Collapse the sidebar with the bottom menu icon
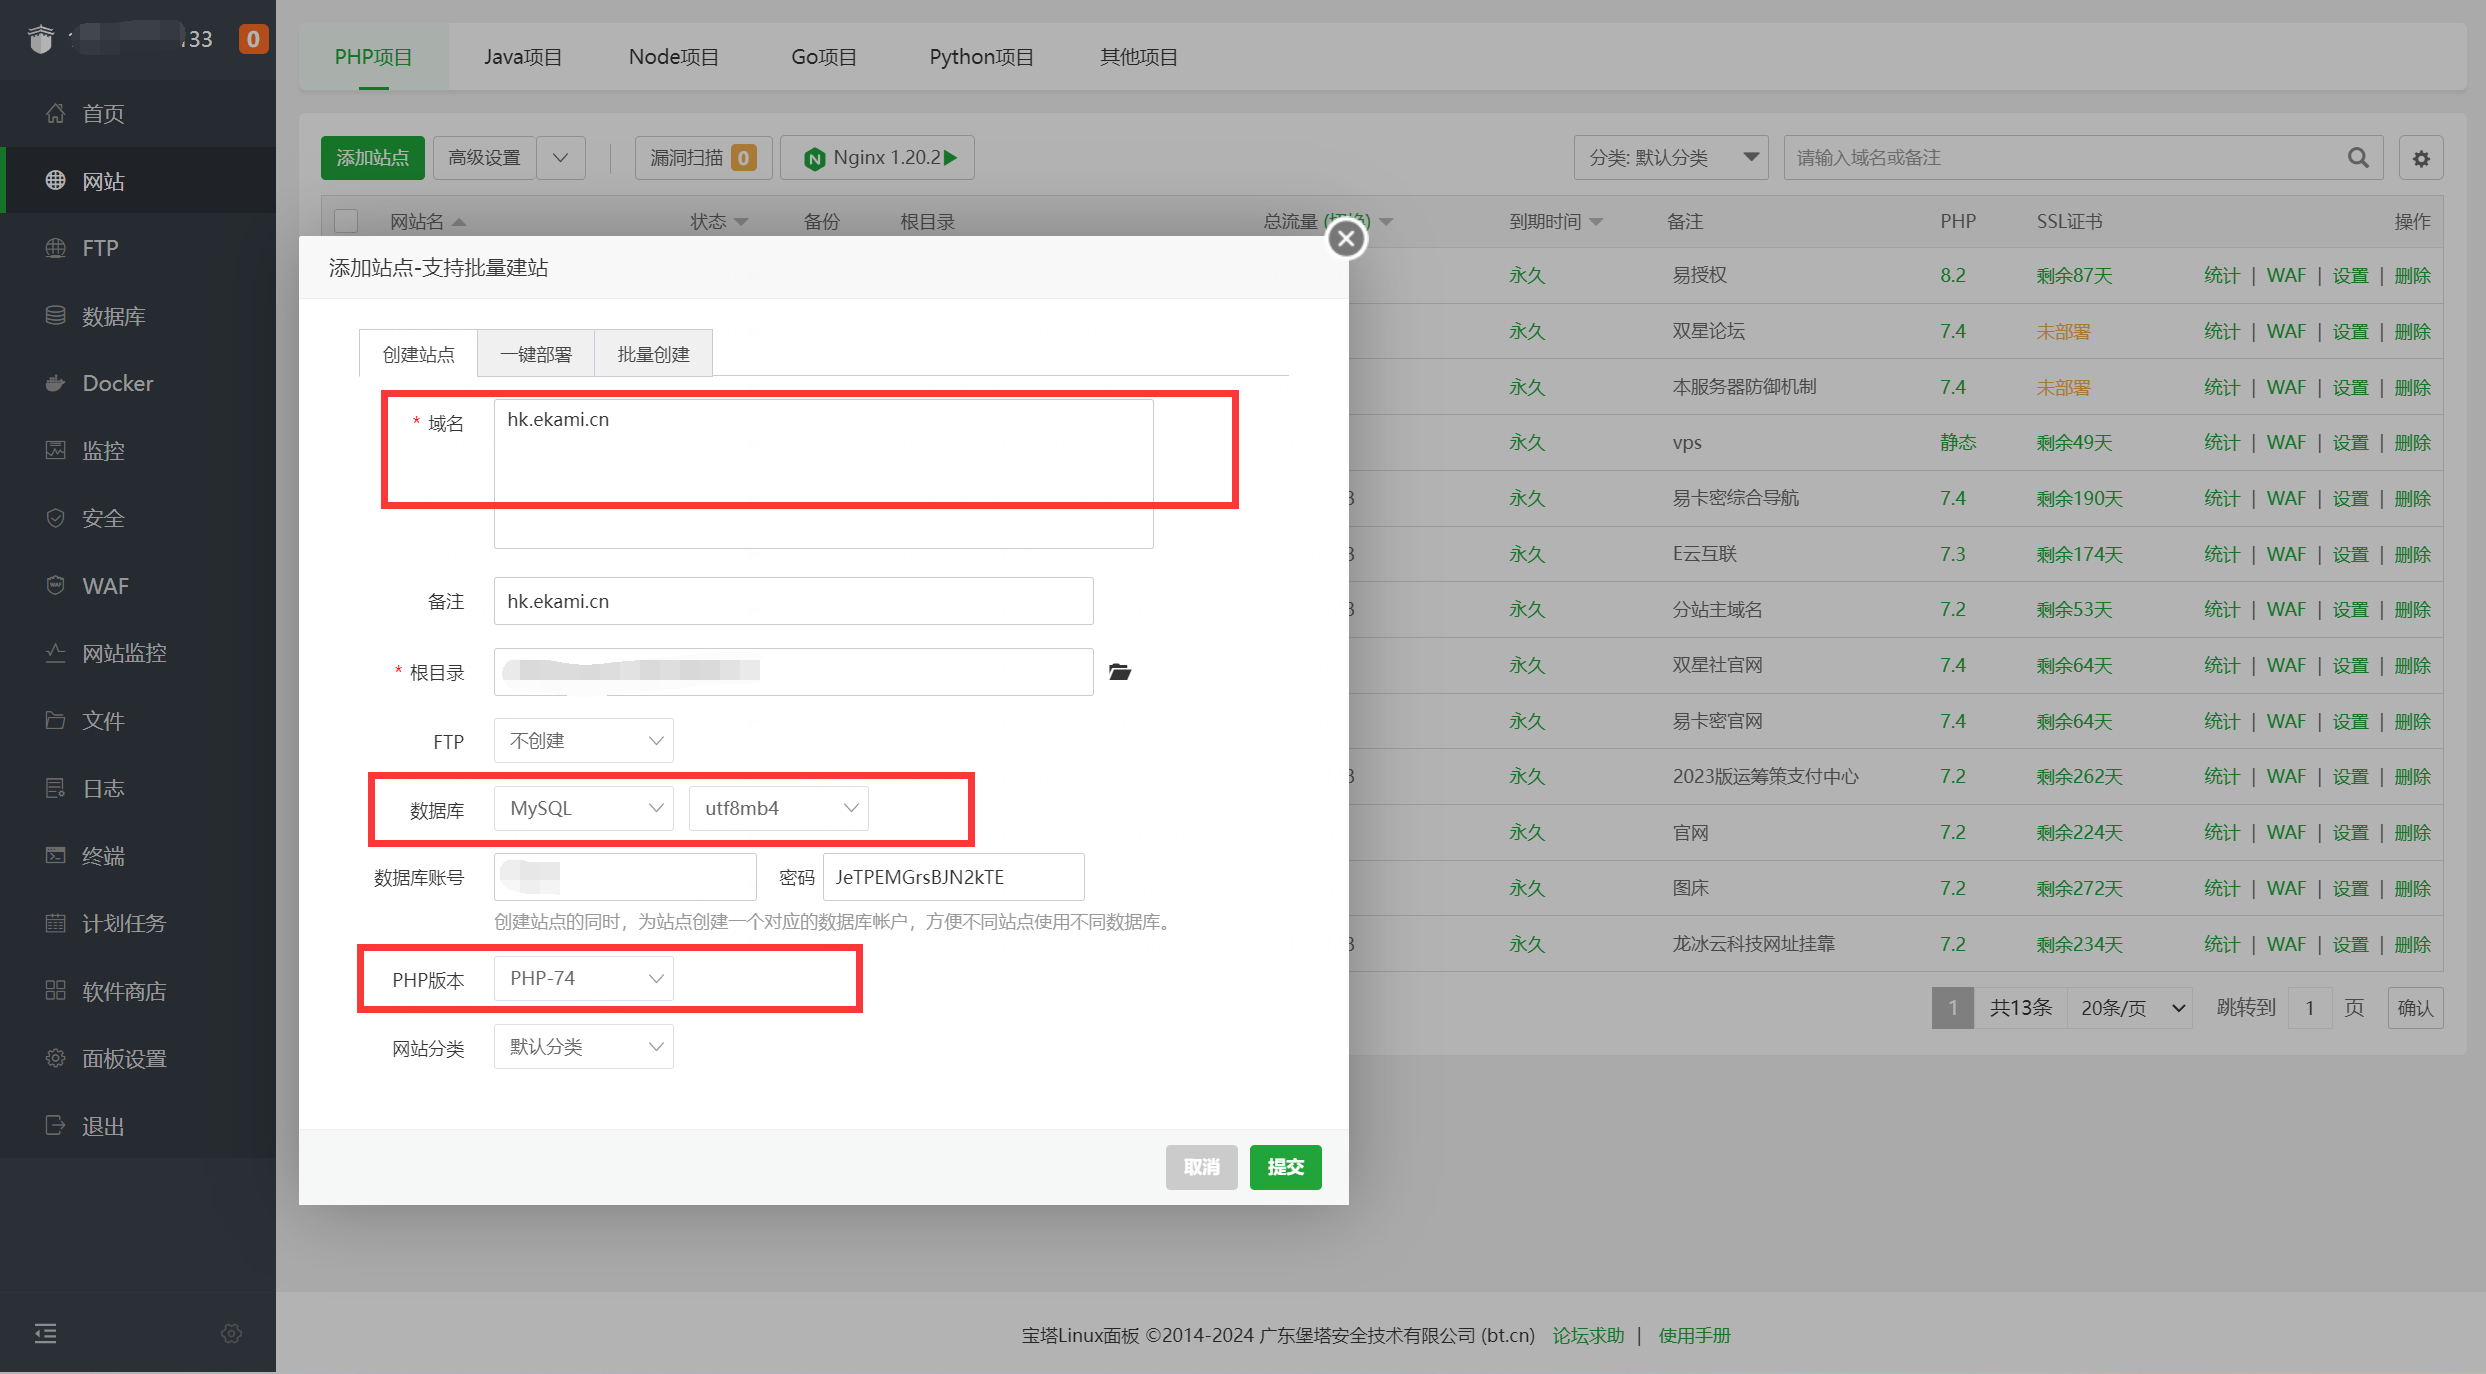The image size is (2486, 1374). [x=46, y=1333]
